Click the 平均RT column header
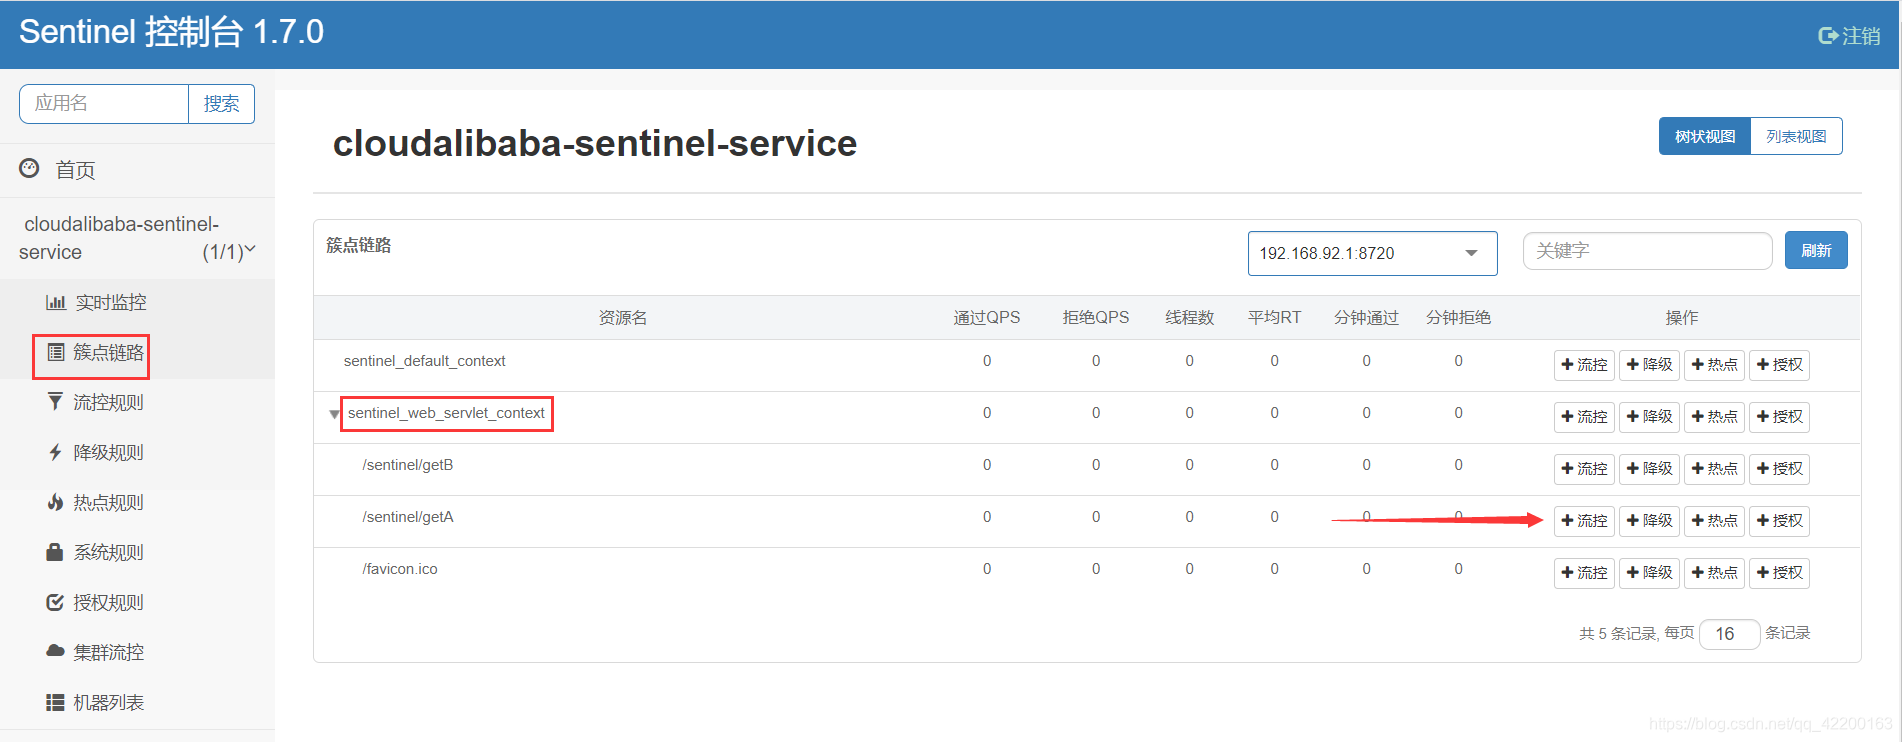Image resolution: width=1902 pixels, height=742 pixels. pyautogui.click(x=1274, y=318)
